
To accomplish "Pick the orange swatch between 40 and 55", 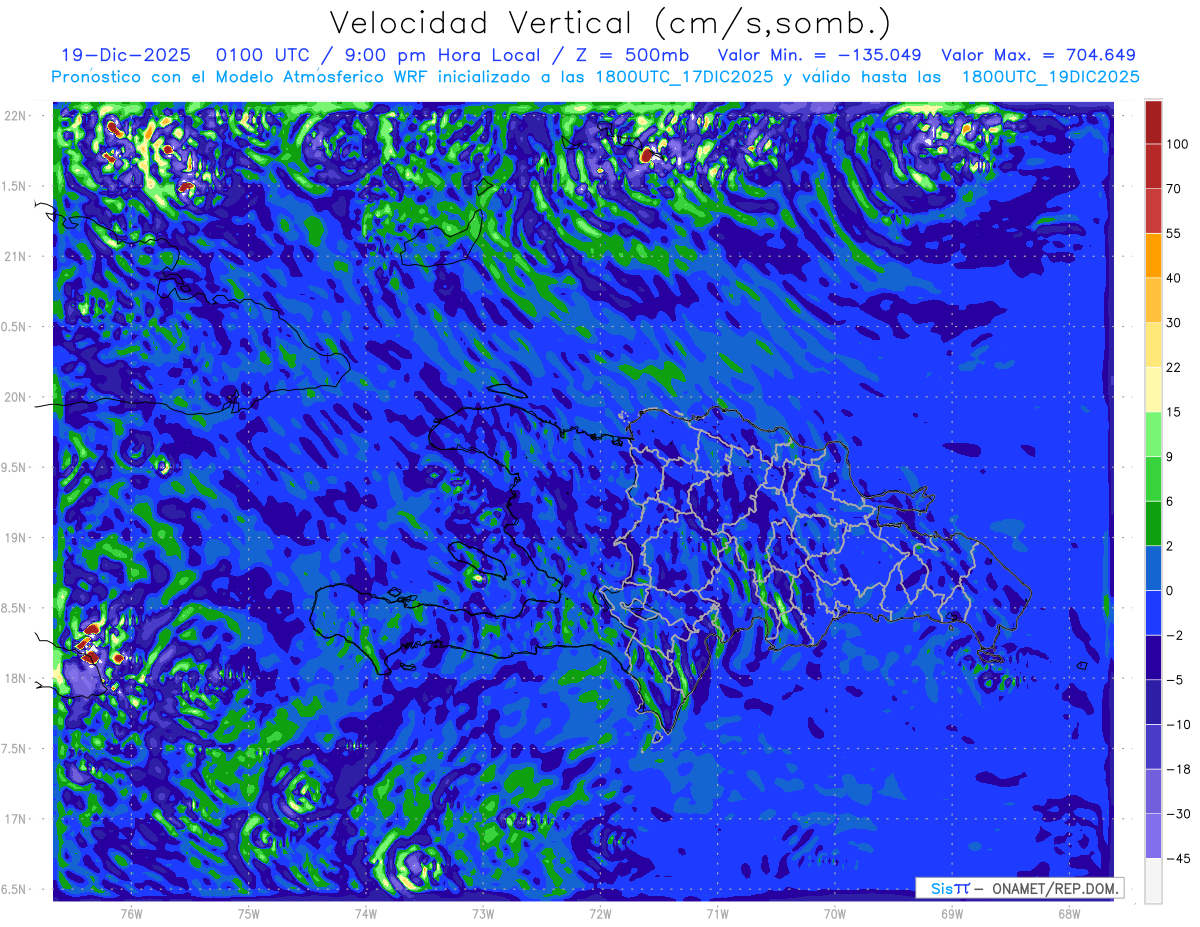I will point(1153,255).
